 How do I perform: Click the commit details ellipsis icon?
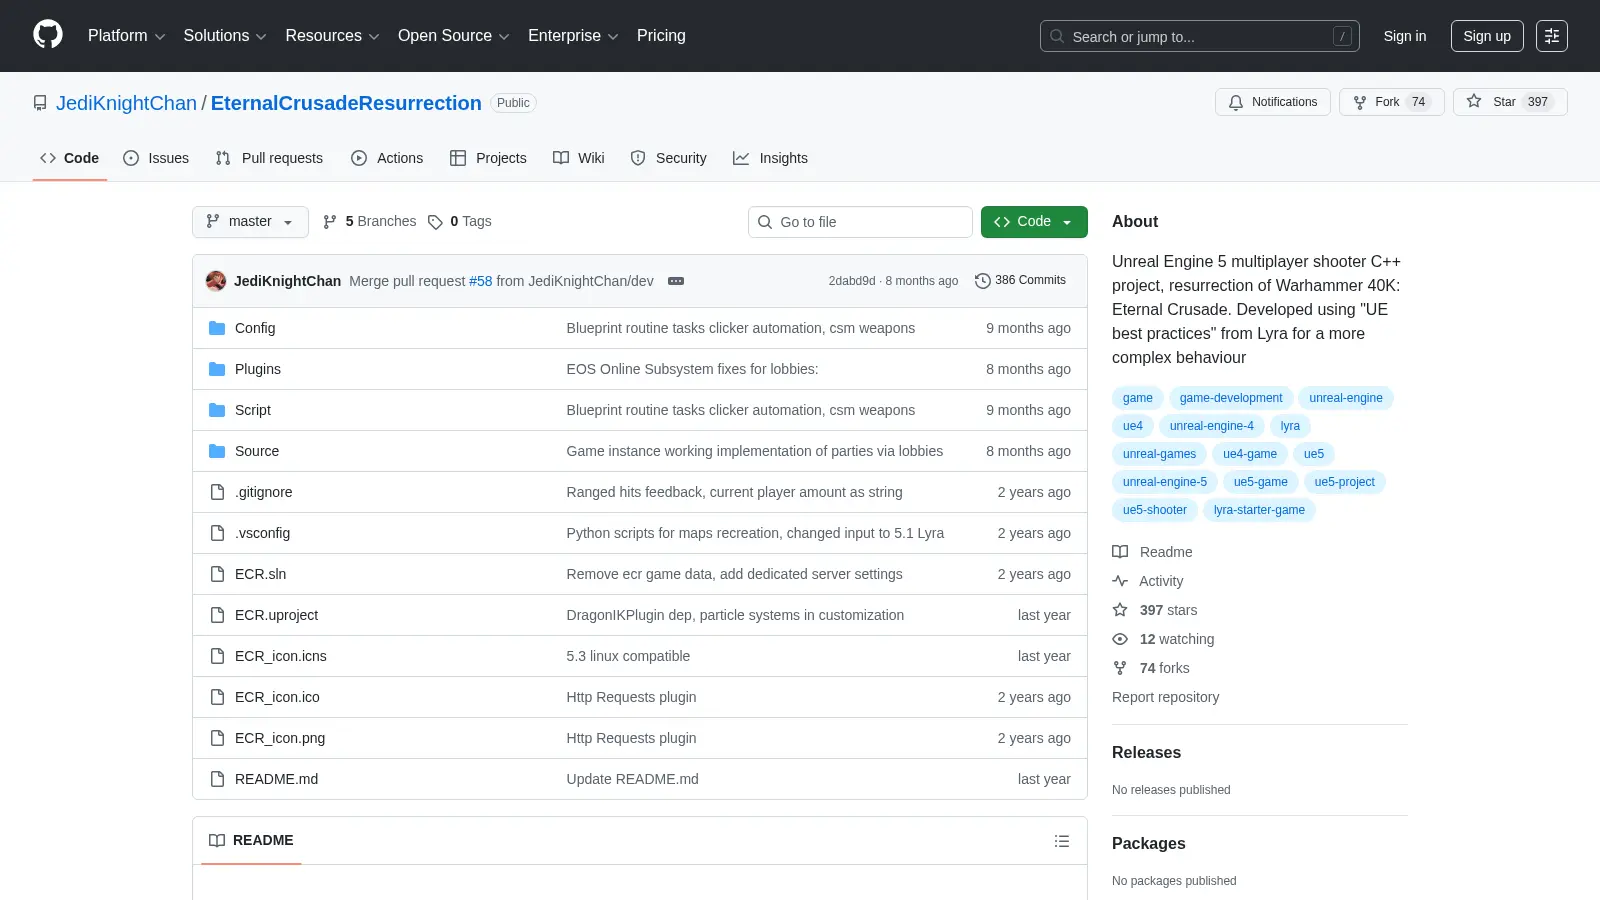(x=676, y=281)
